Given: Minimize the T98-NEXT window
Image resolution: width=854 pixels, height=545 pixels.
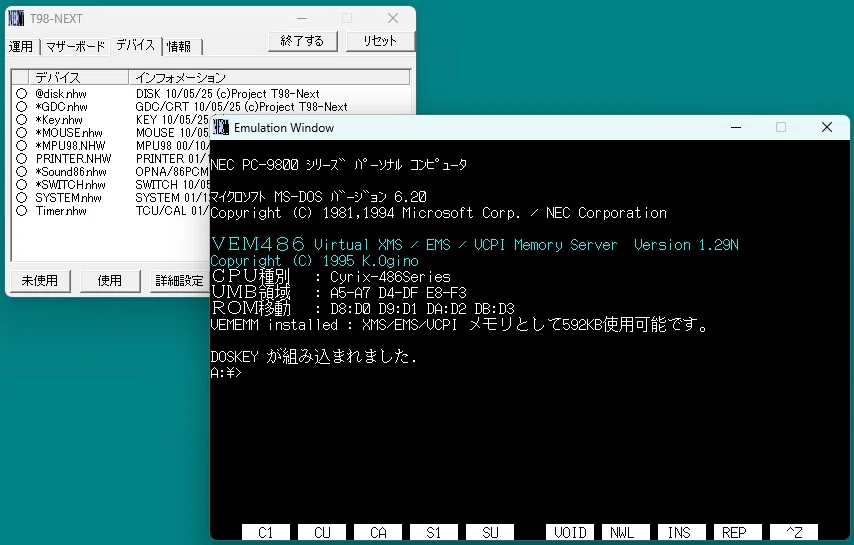Looking at the screenshot, I should click(302, 19).
